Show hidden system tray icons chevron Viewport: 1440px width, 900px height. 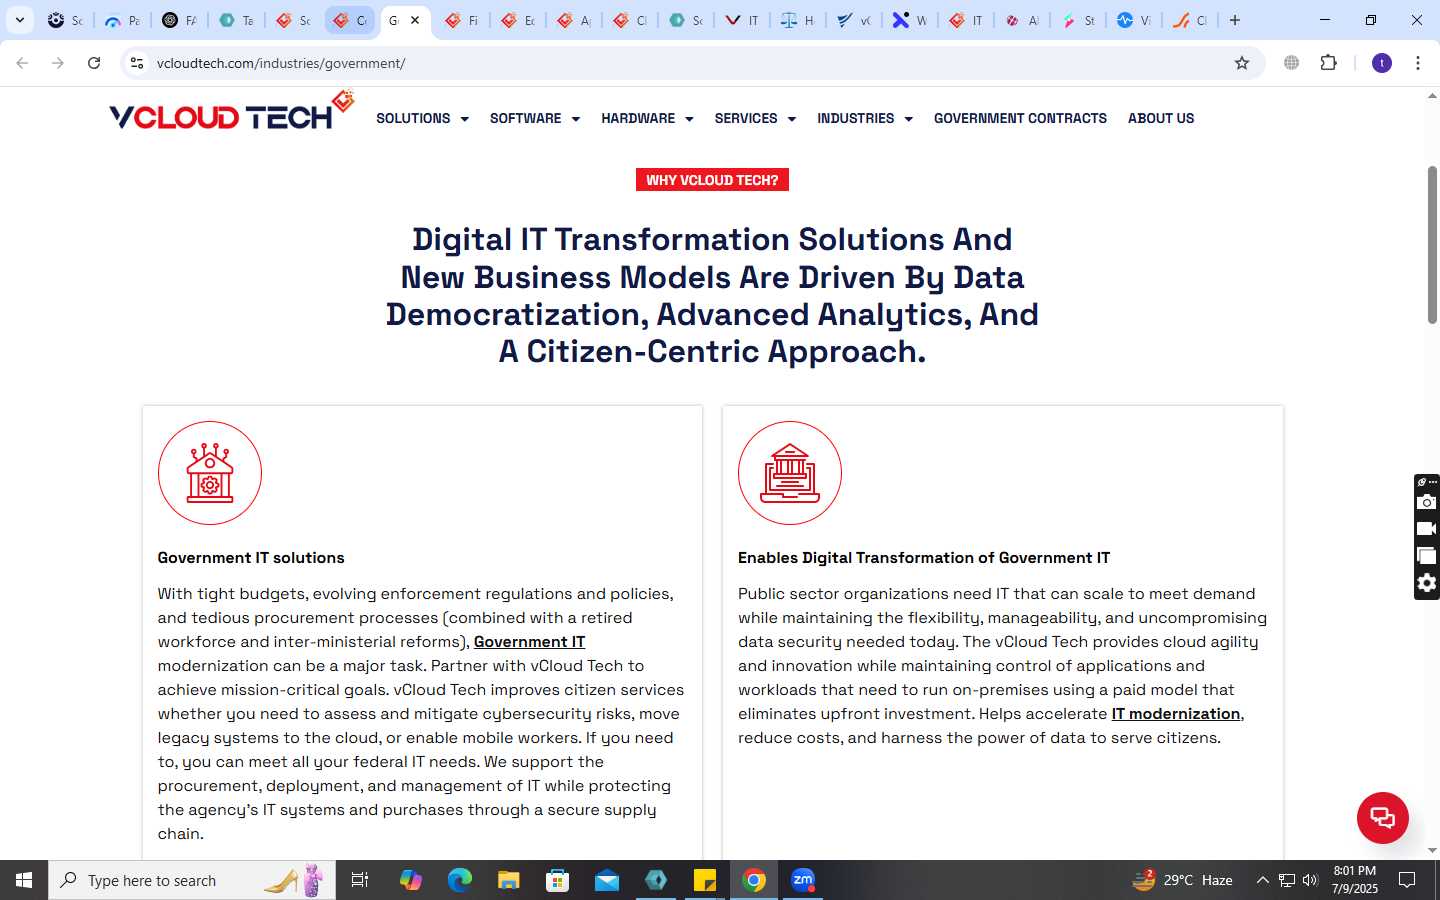(1262, 880)
